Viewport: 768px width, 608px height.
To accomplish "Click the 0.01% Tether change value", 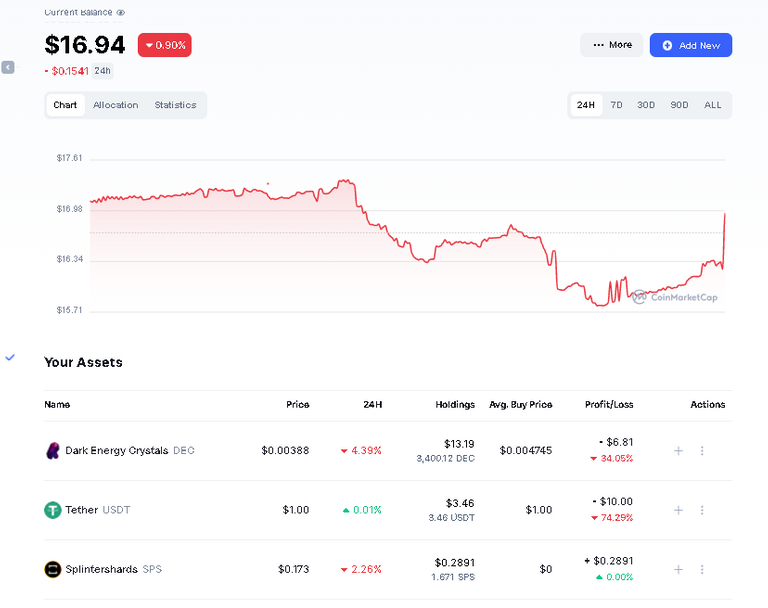I will [x=362, y=510].
